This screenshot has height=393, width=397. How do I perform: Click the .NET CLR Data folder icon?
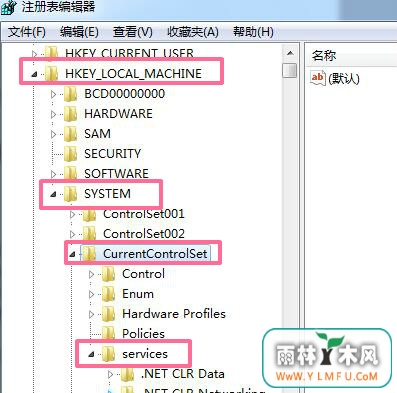[127, 374]
